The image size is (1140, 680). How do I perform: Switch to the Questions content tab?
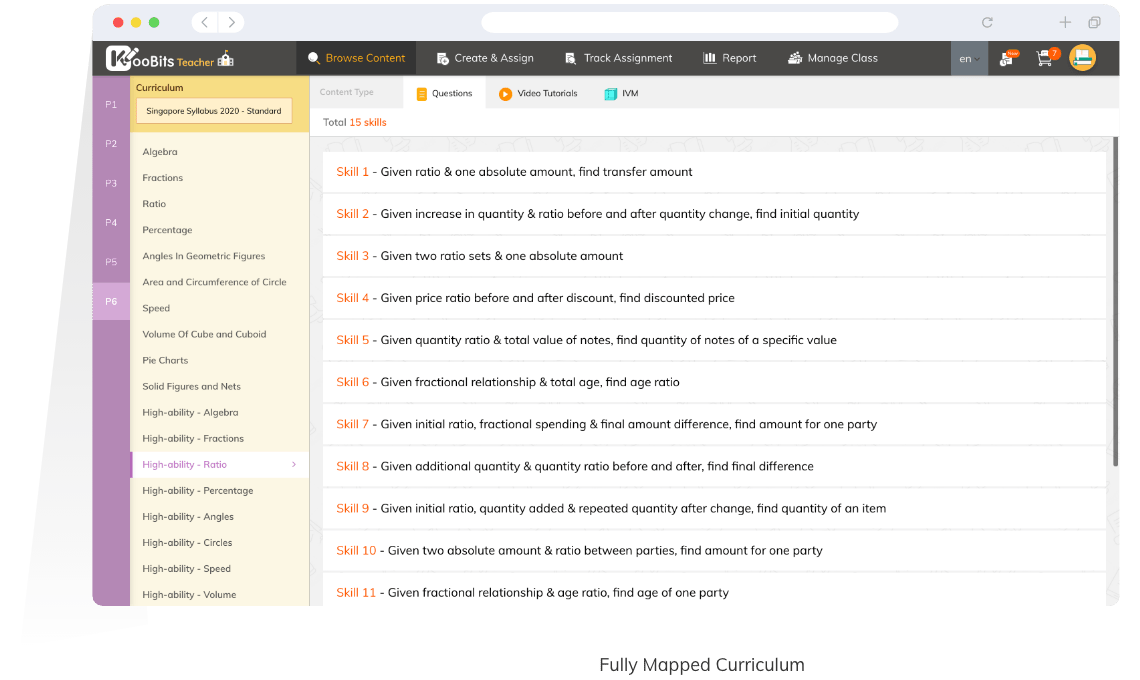click(444, 93)
